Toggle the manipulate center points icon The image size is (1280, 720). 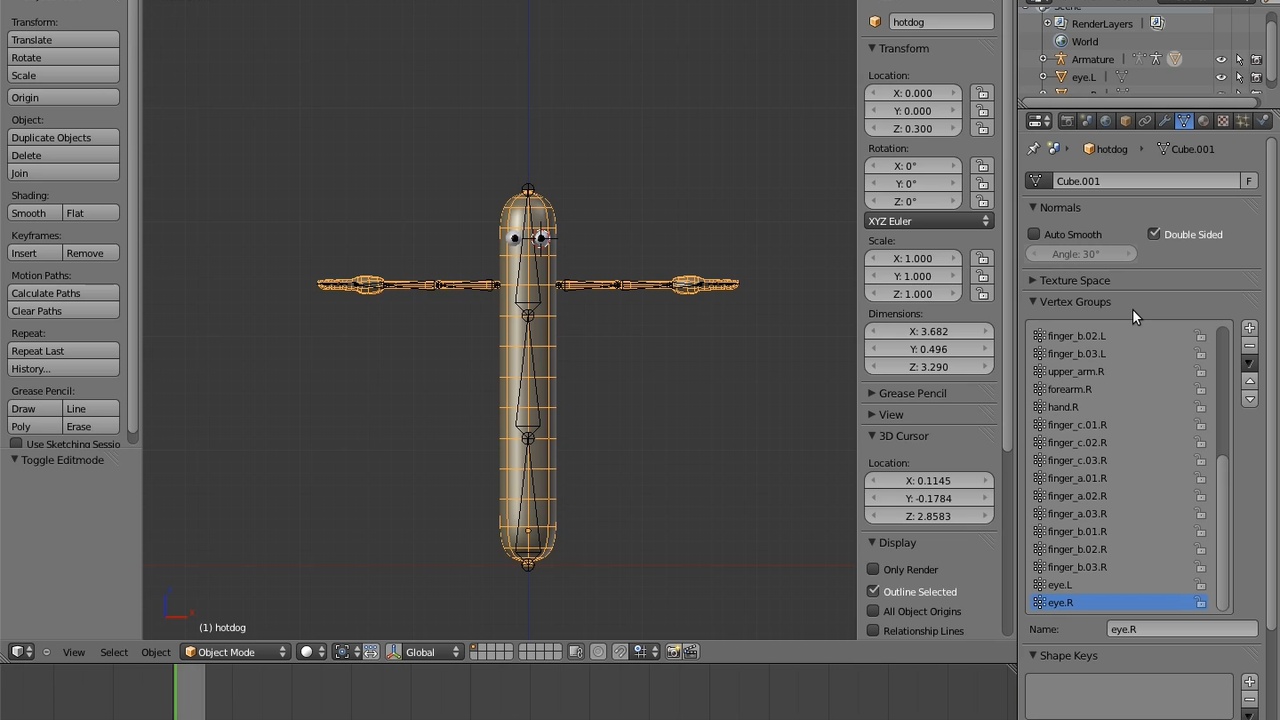point(371,652)
